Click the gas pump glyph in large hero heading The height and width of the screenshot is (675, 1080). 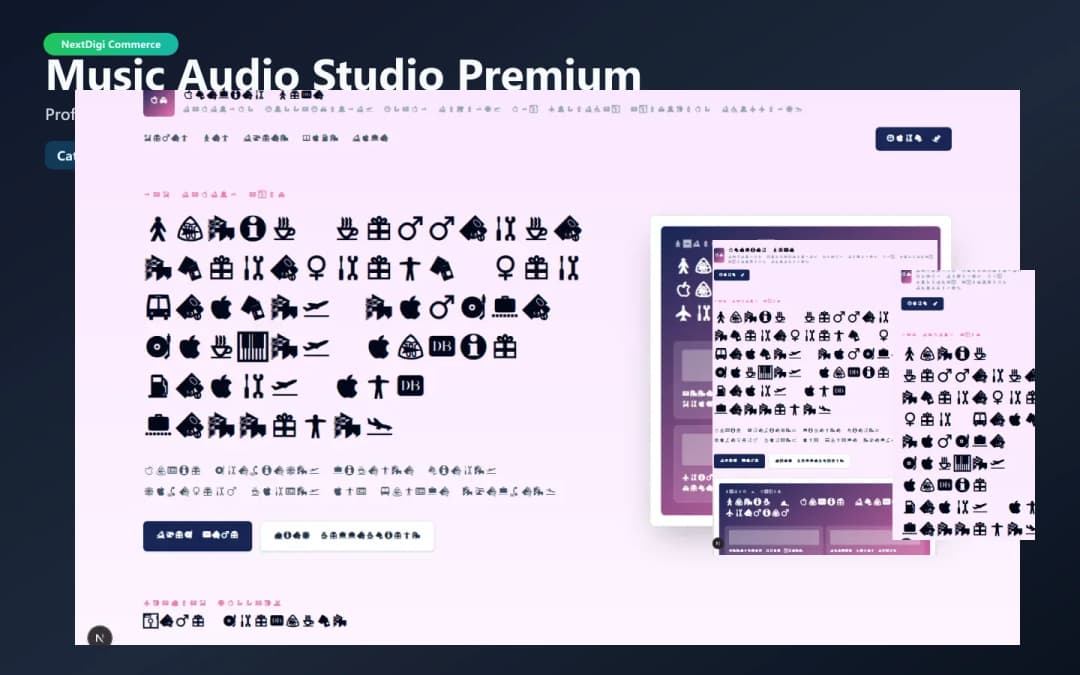(x=158, y=386)
